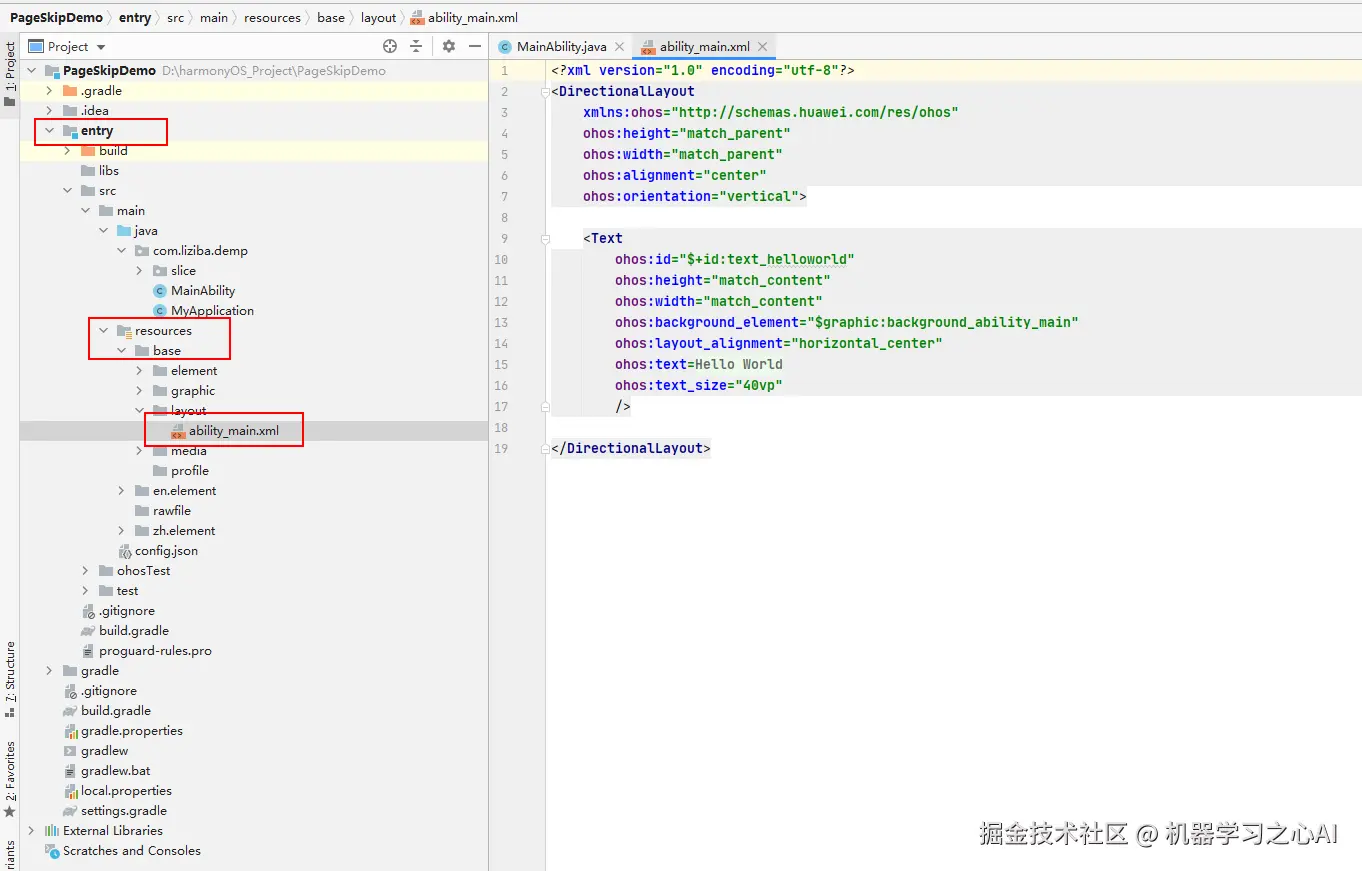Screen dimensions: 1362x871
Task: Click the gradle.properties file icon
Action: (70, 731)
